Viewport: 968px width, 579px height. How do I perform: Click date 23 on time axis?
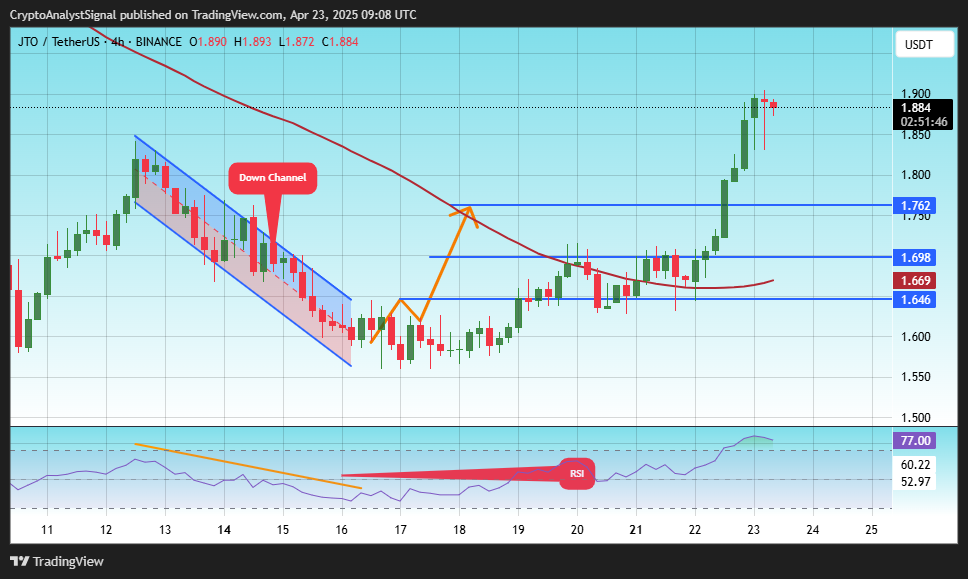[x=754, y=530]
